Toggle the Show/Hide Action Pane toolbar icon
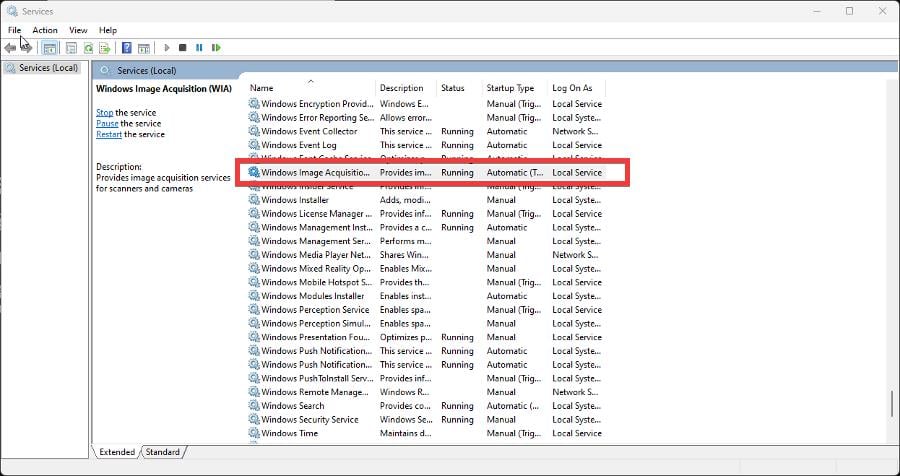Screen dimensions: 900x476 (x=144, y=48)
